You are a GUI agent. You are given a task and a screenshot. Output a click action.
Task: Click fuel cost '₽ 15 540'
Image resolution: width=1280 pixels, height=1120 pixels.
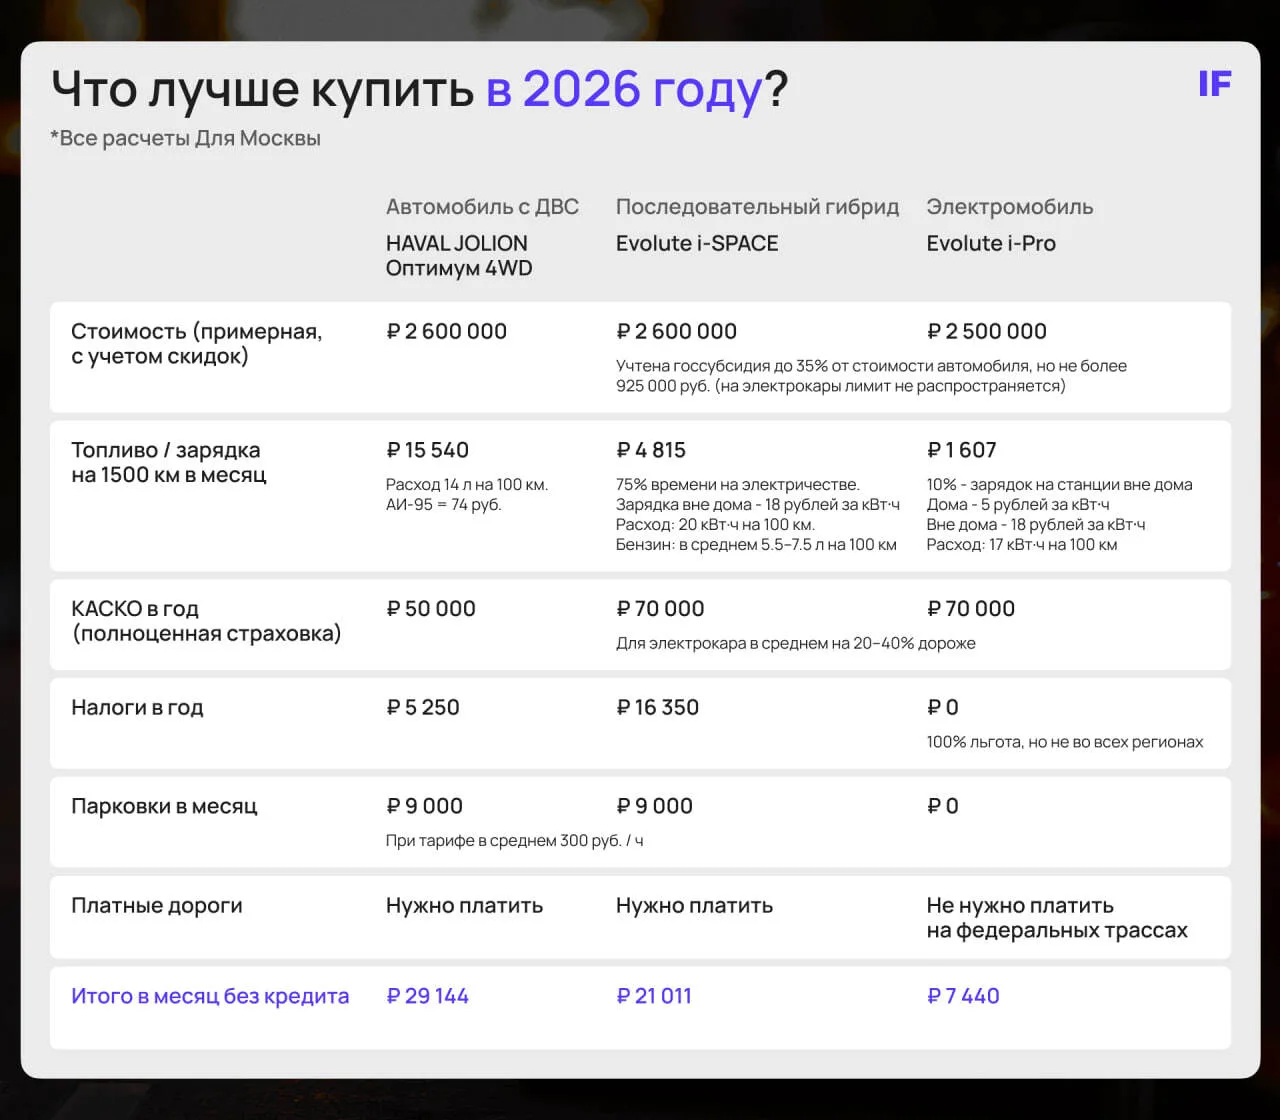click(x=428, y=450)
